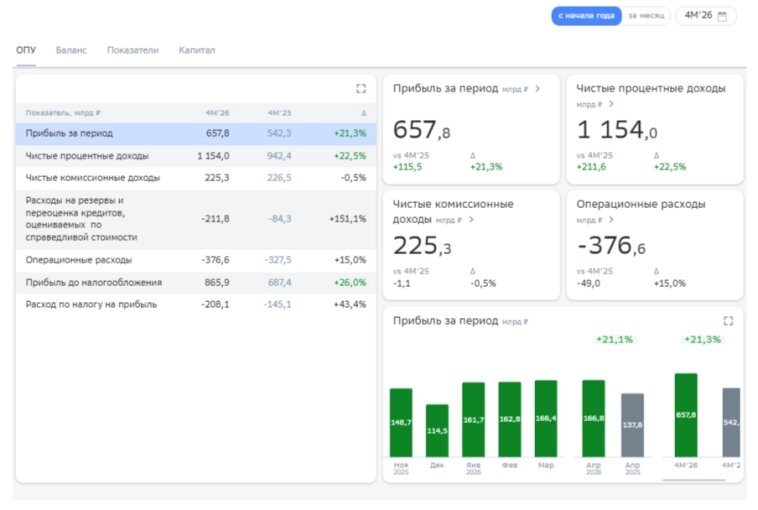Click the +21,1% growth label on chart

614,339
